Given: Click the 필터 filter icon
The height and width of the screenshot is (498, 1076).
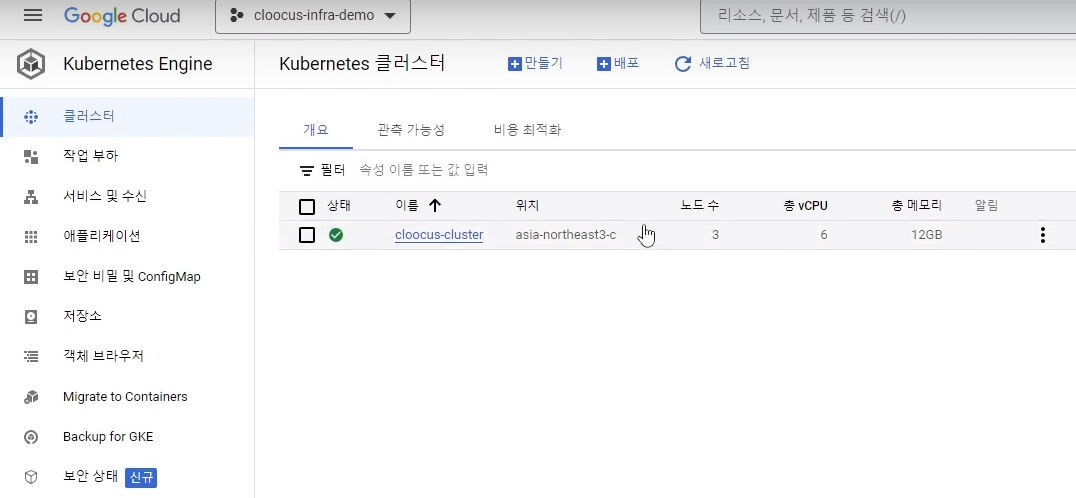Looking at the screenshot, I should 307,171.
